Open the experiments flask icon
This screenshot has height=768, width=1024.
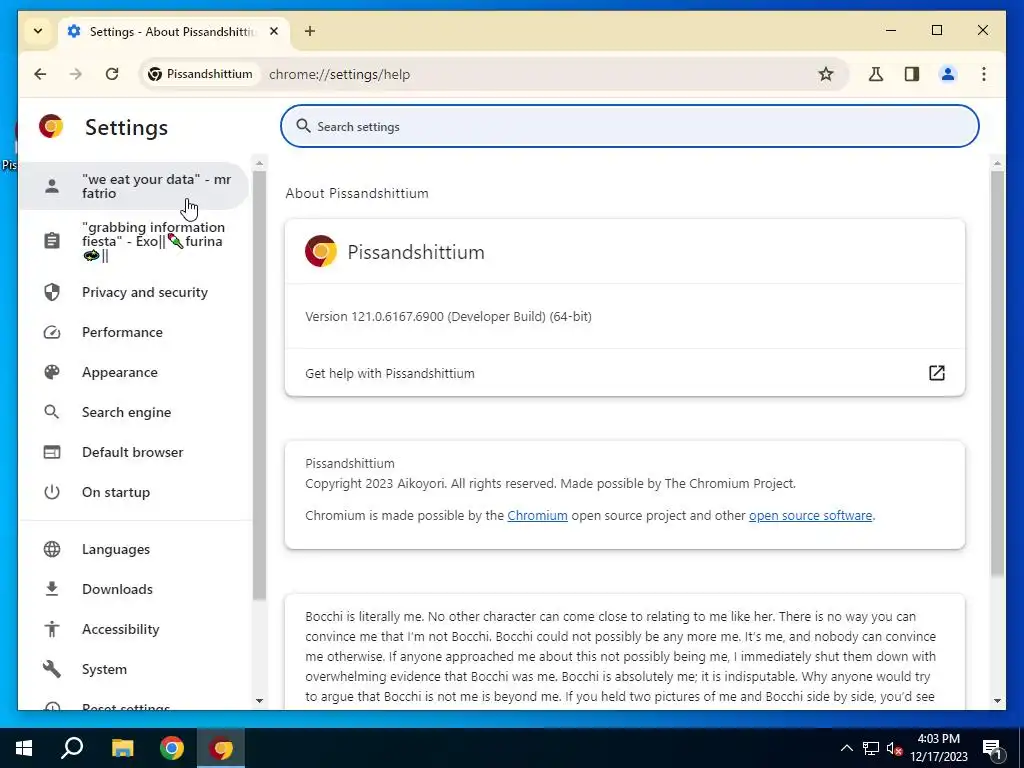pyautogui.click(x=876, y=74)
